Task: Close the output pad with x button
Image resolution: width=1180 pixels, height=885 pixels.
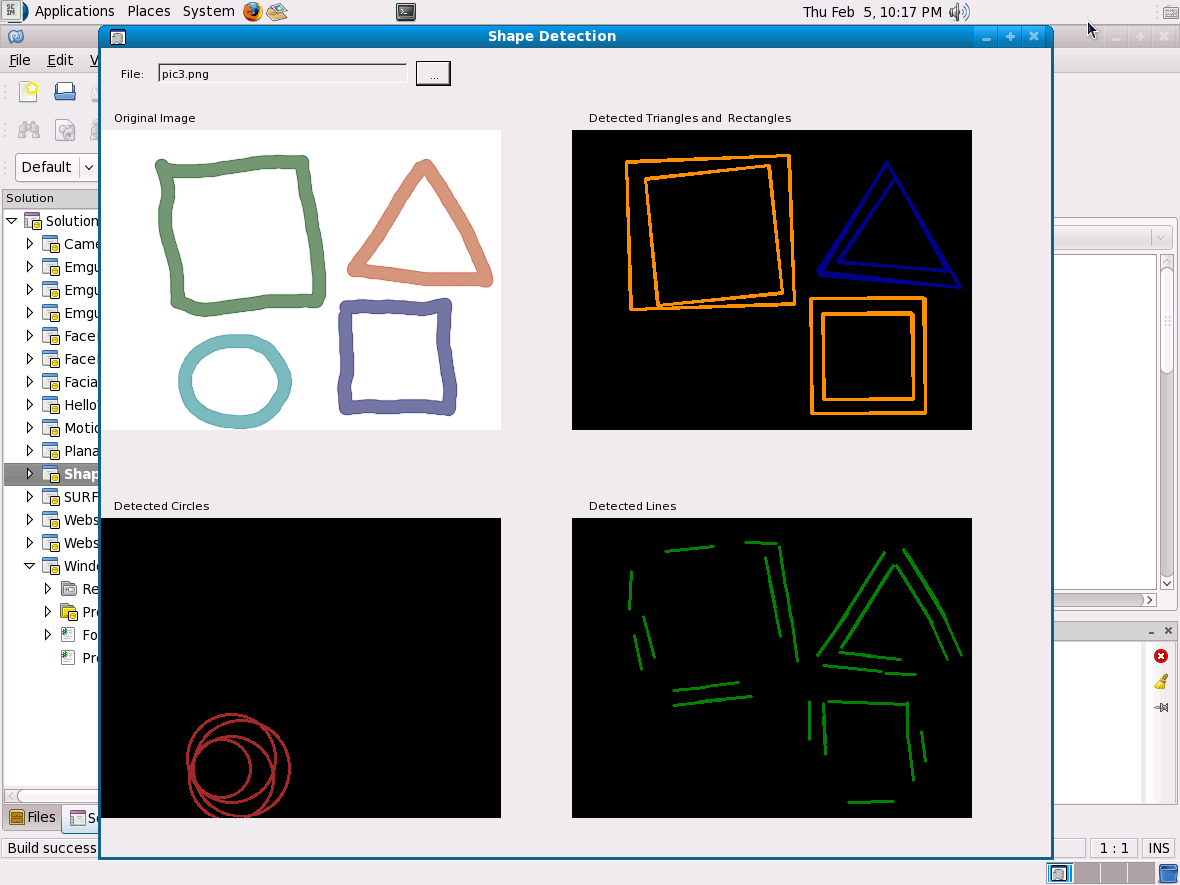Action: 1168,631
